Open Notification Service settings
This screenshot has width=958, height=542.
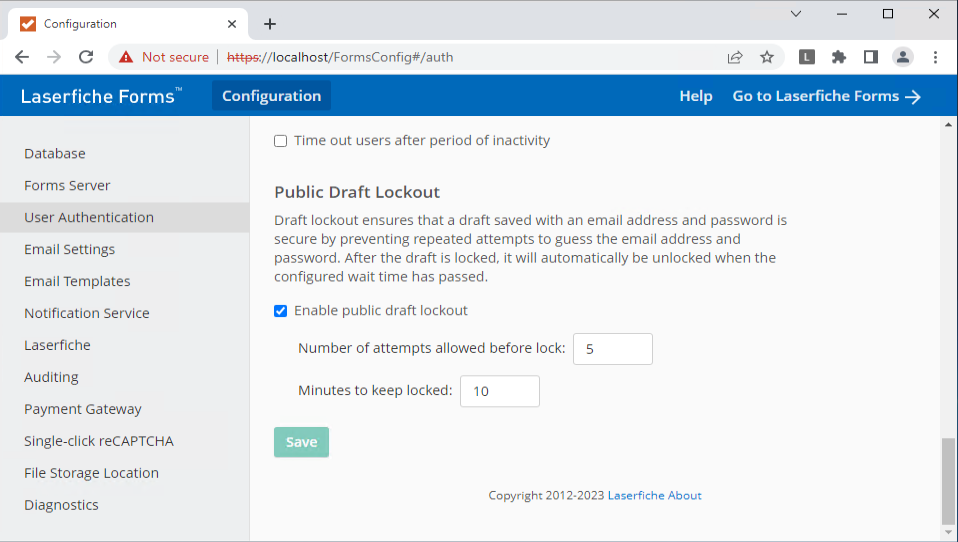click(125, 313)
